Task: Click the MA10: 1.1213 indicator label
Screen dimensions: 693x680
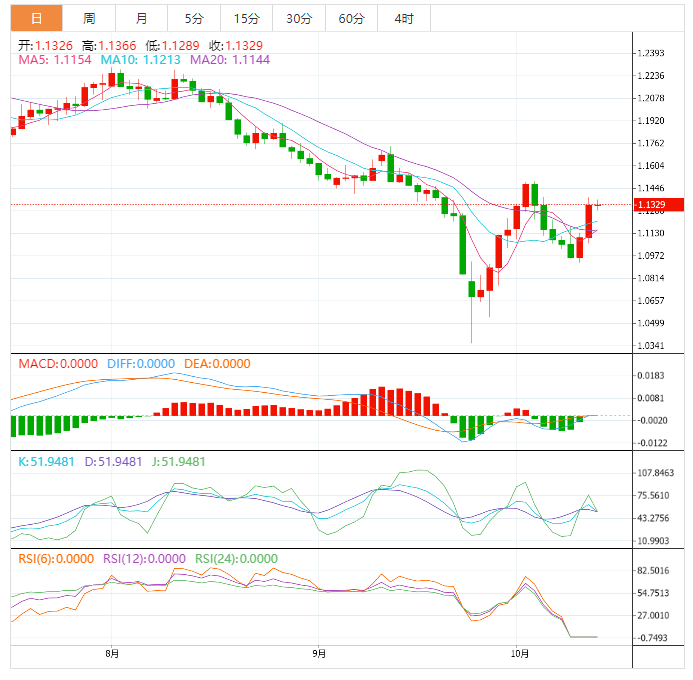Action: point(141,60)
